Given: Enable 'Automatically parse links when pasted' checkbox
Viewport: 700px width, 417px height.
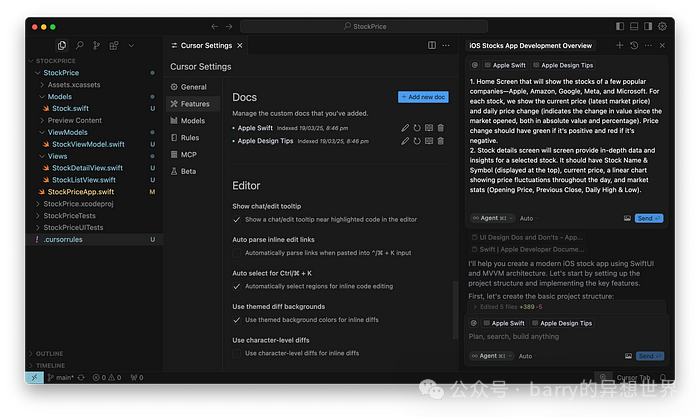Looking at the screenshot, I should coord(237,253).
